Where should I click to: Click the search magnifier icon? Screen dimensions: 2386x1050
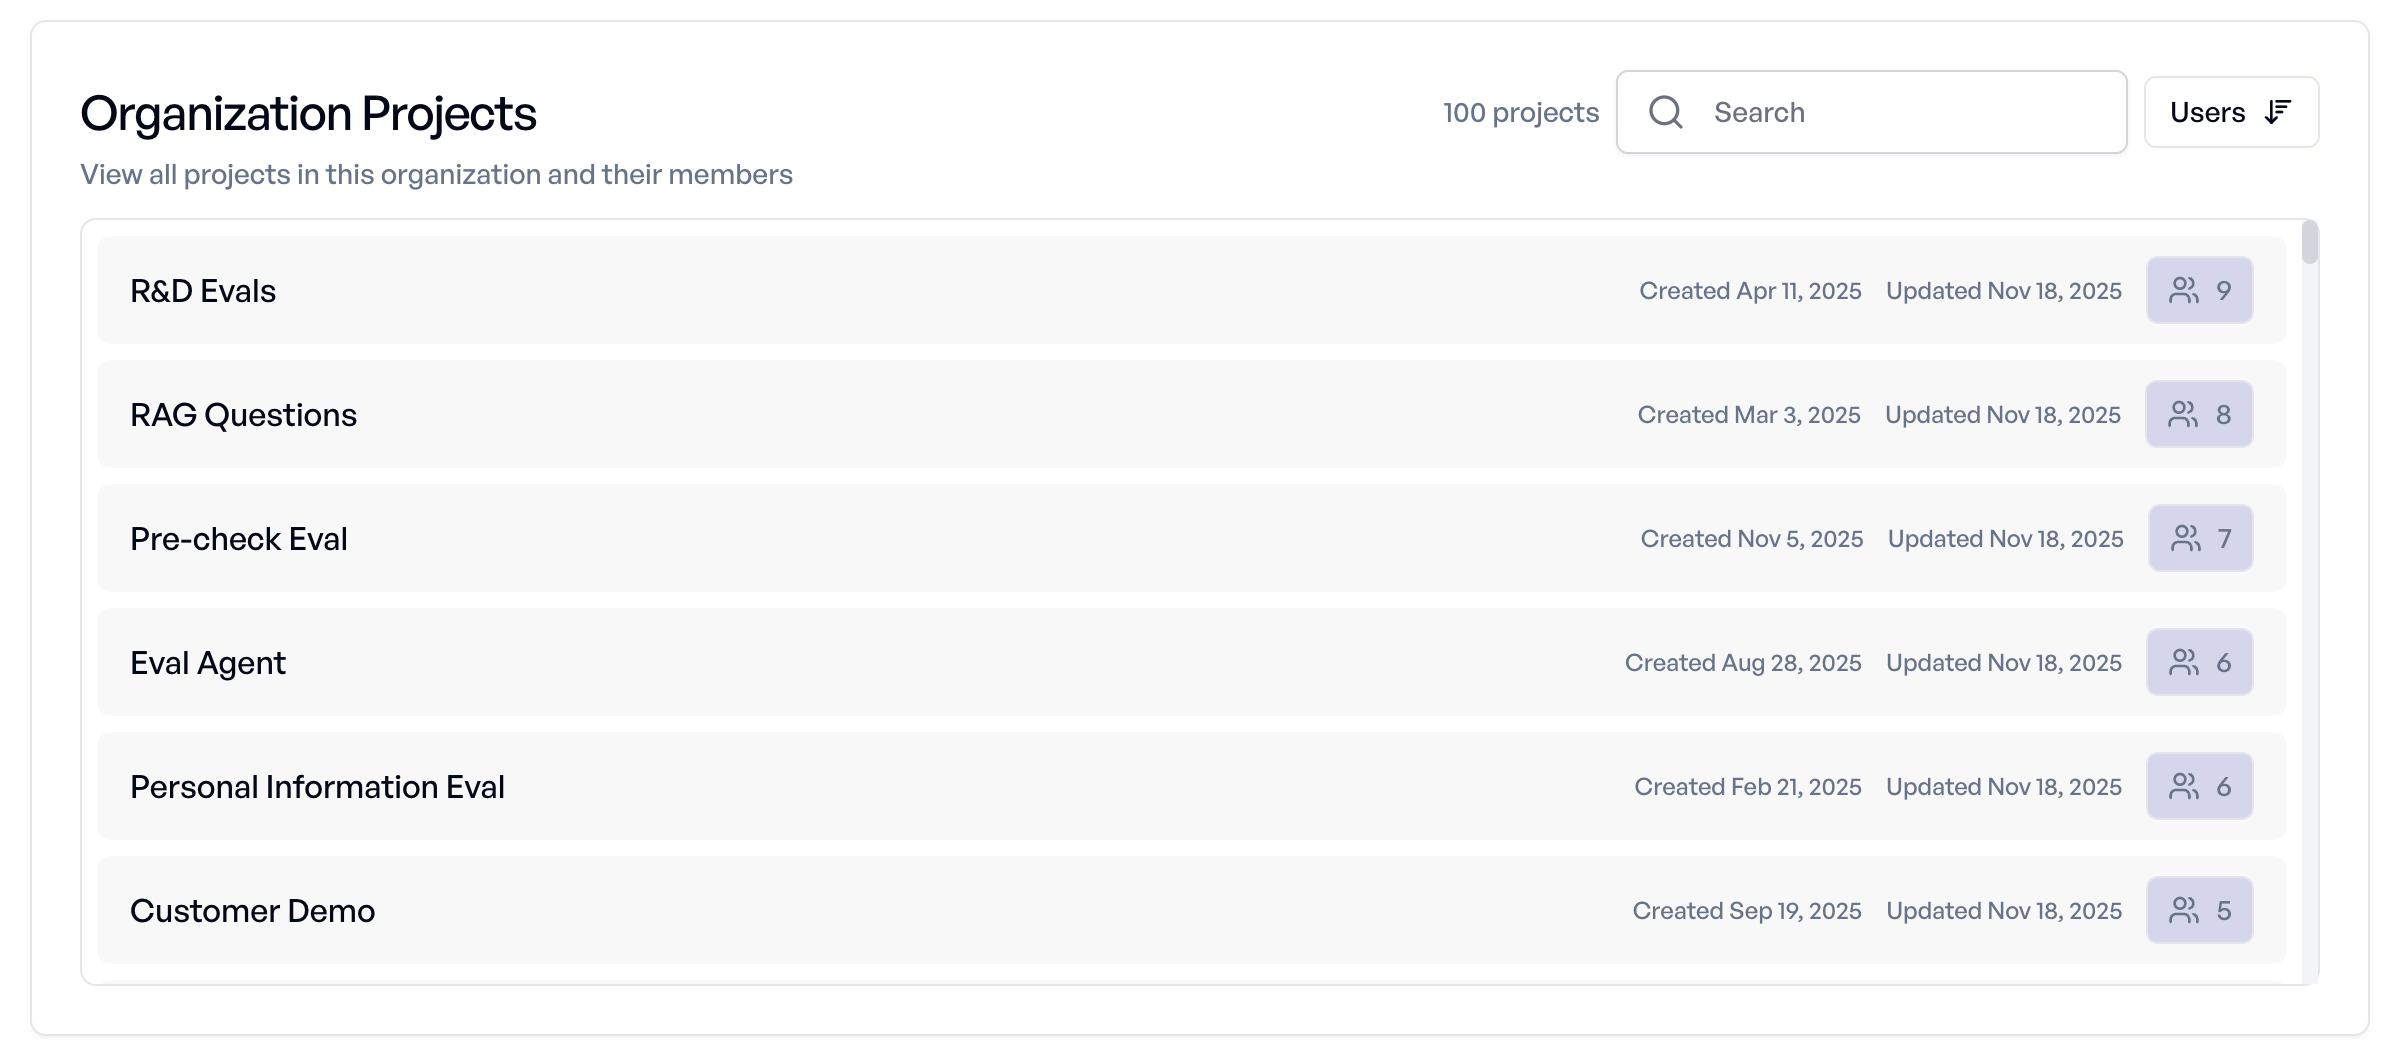[x=1665, y=112]
